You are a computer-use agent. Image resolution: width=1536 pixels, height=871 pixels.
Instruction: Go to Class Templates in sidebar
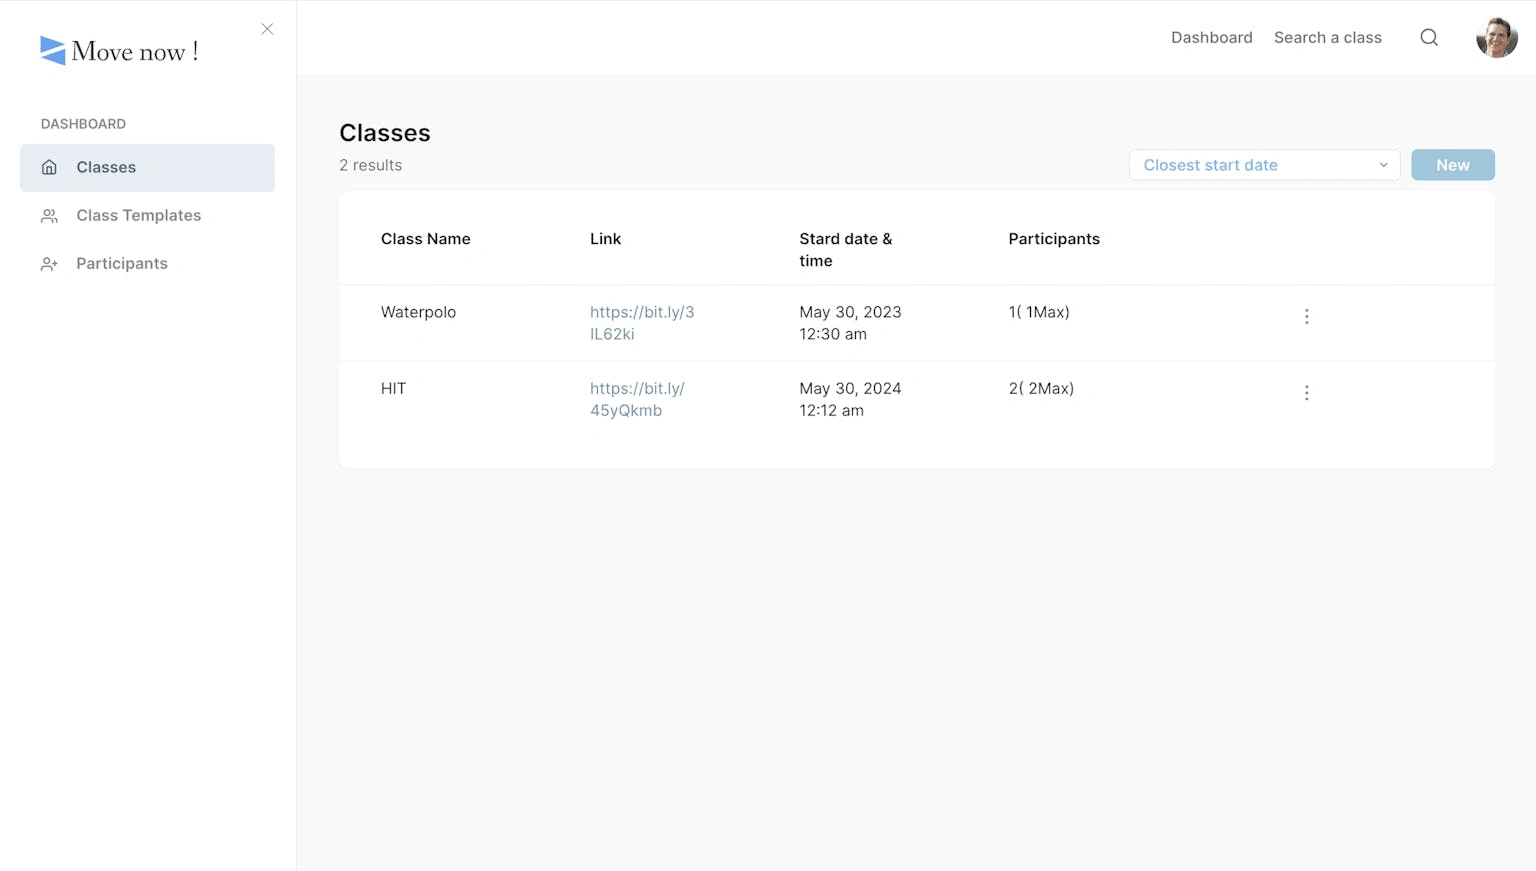pyautogui.click(x=138, y=215)
